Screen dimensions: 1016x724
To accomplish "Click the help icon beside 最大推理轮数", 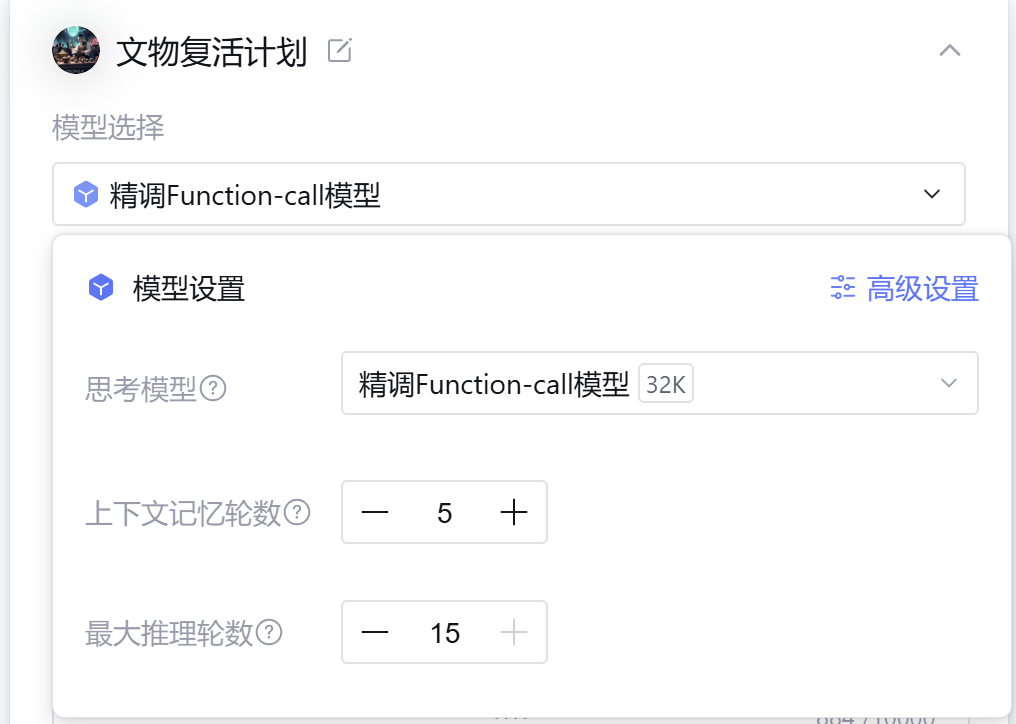I will (269, 632).
